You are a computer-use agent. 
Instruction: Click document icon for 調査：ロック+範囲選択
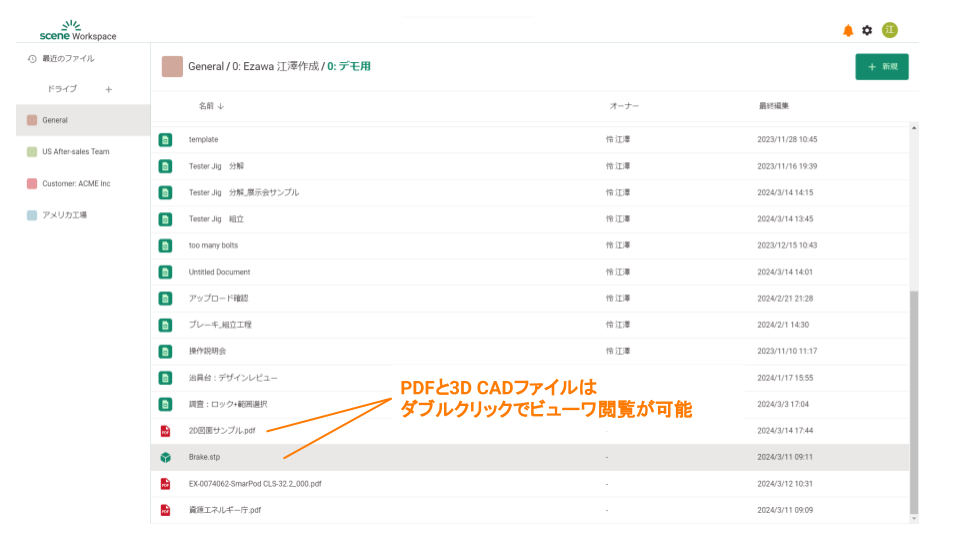click(x=165, y=404)
